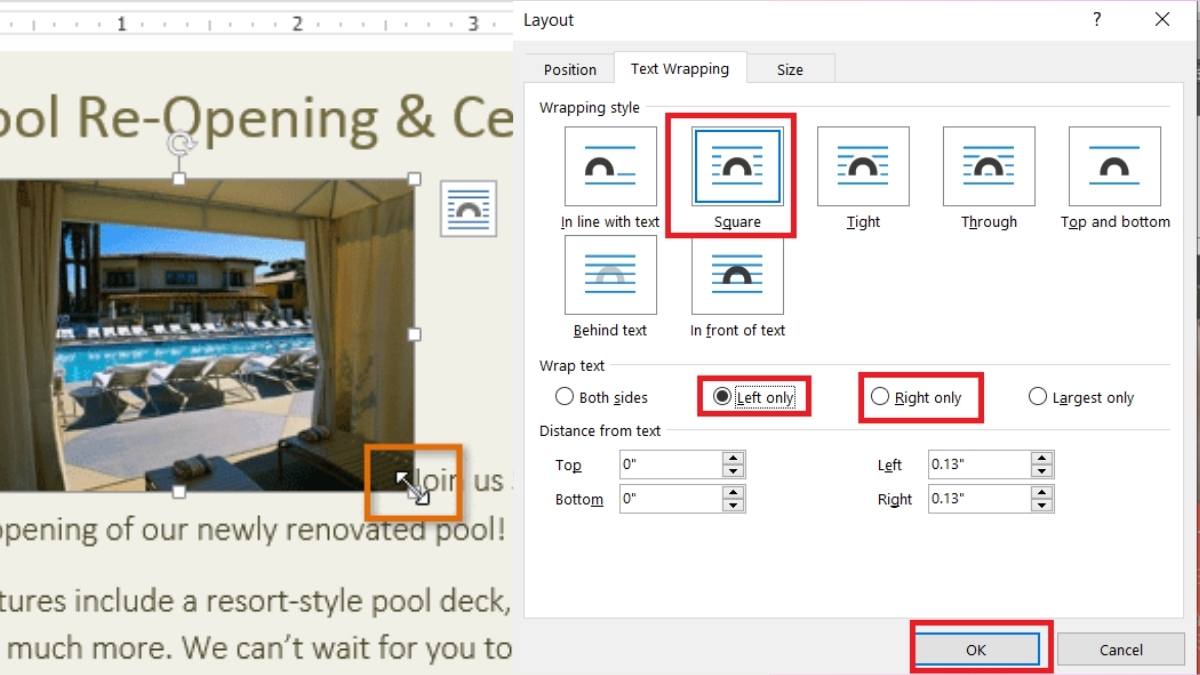Choose the Largest only wrap option
The width and height of the screenshot is (1200, 675).
pos(1038,397)
